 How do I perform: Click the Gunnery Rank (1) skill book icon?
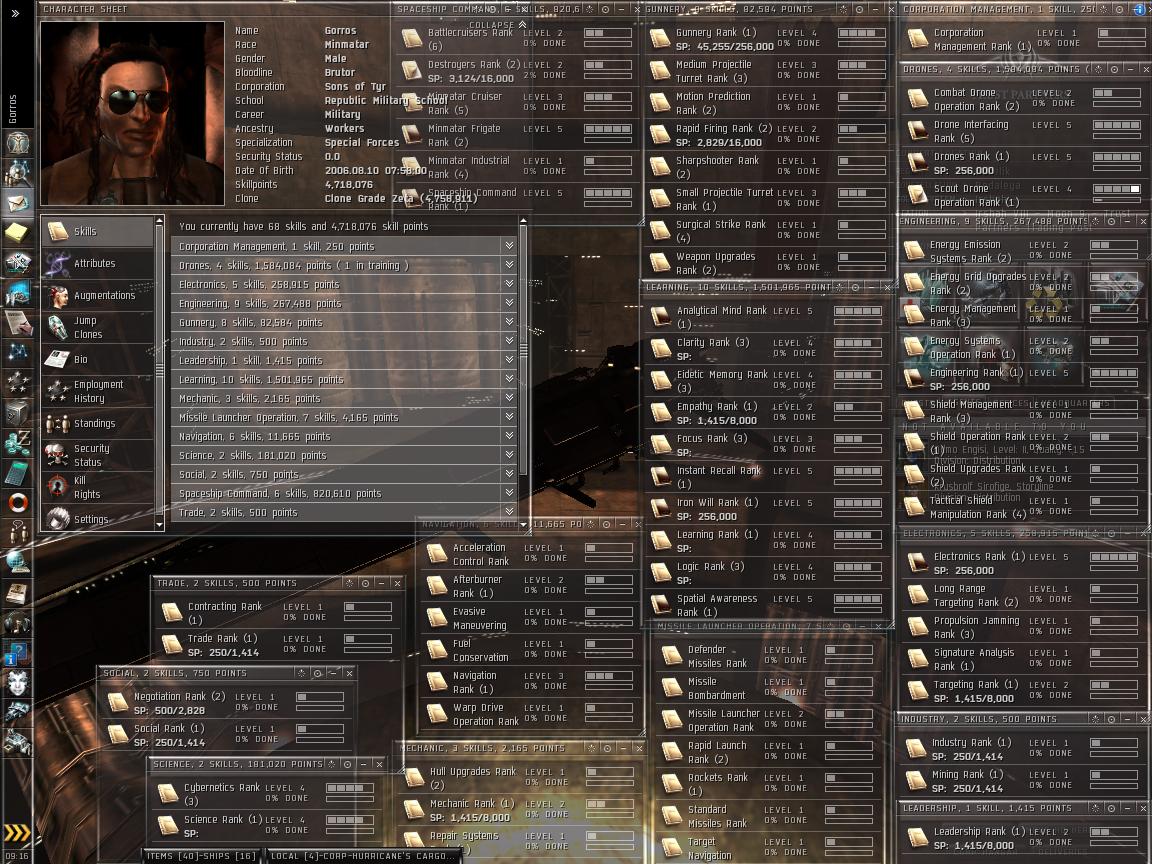click(x=660, y=38)
